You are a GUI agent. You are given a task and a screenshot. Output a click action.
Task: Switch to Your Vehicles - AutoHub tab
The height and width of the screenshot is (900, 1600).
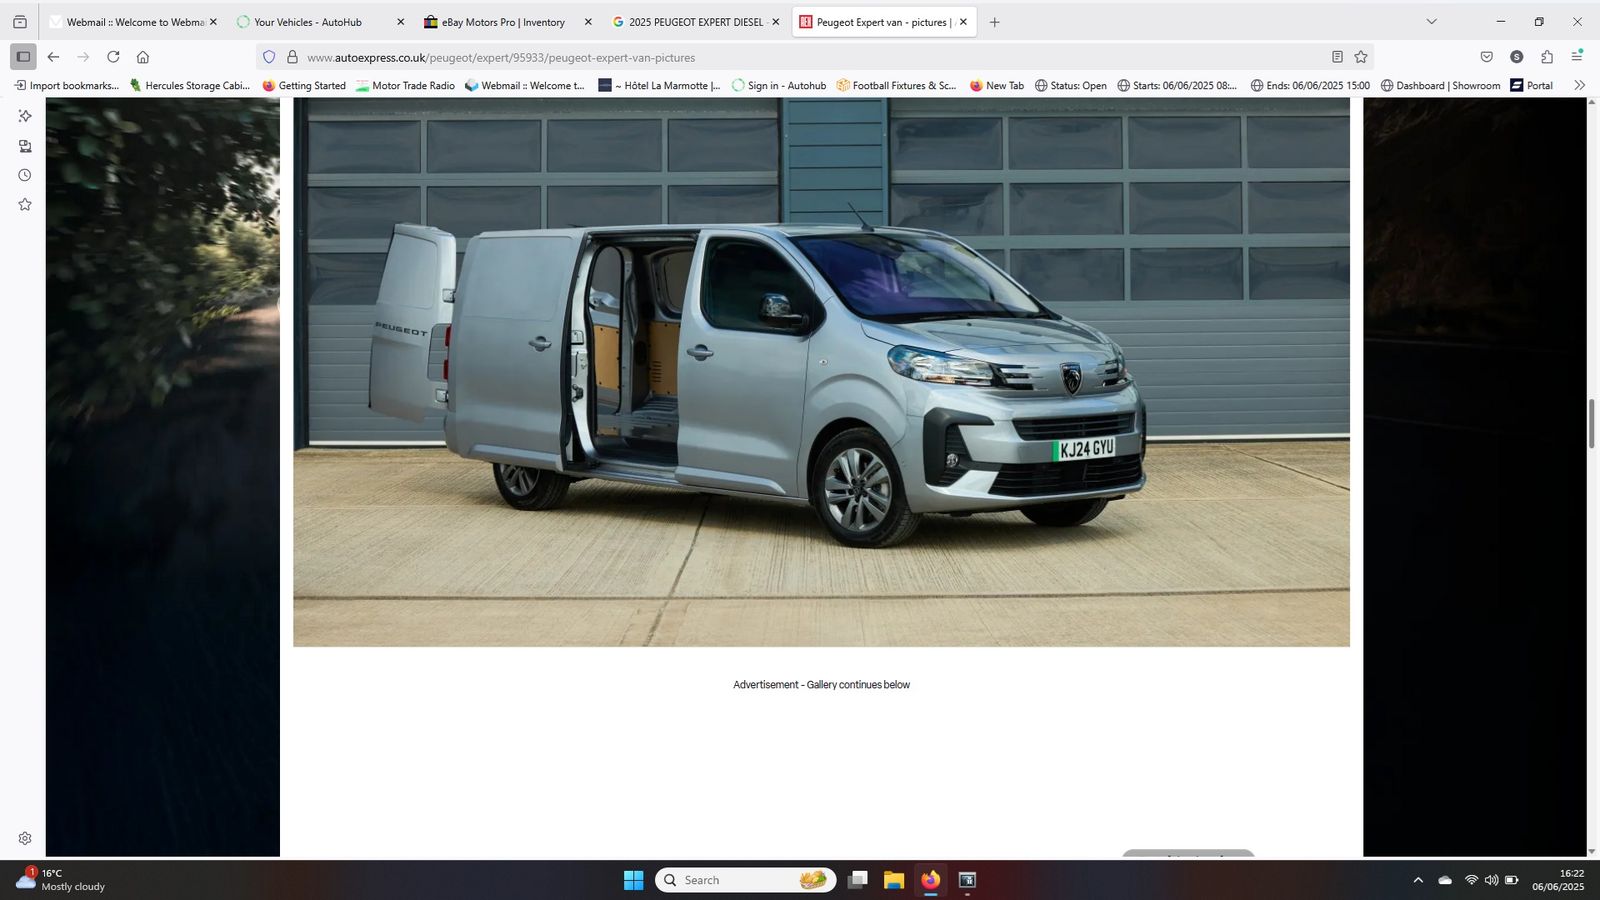[x=308, y=22]
